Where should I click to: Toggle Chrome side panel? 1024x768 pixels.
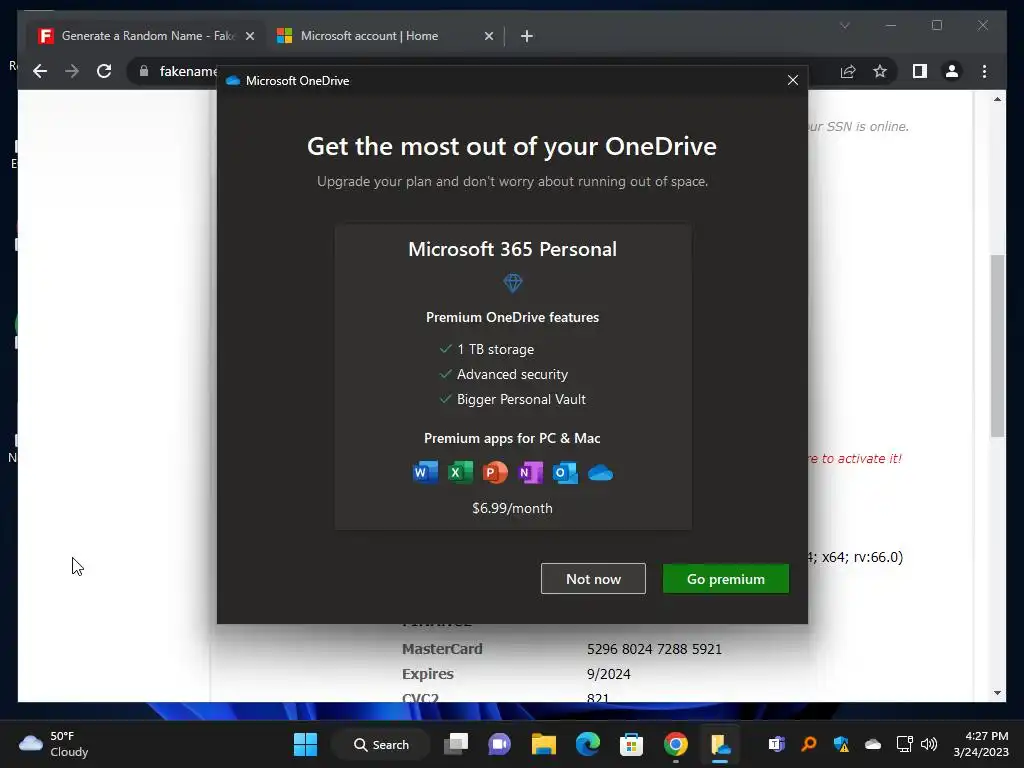(x=920, y=71)
